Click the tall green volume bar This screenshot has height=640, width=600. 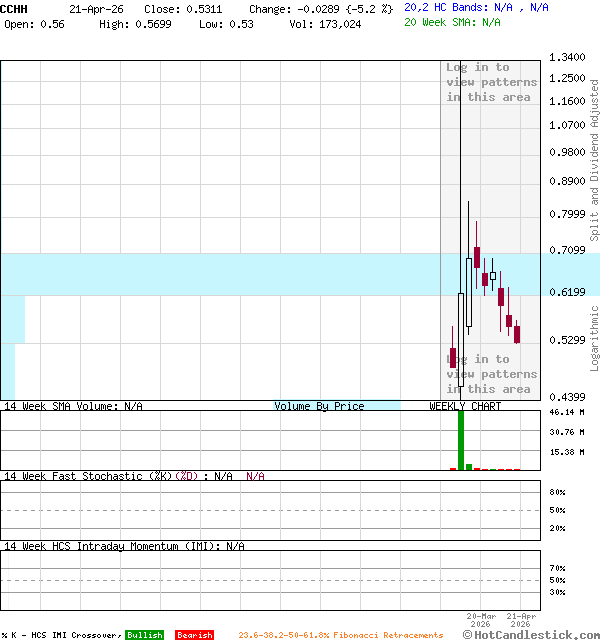(461, 439)
